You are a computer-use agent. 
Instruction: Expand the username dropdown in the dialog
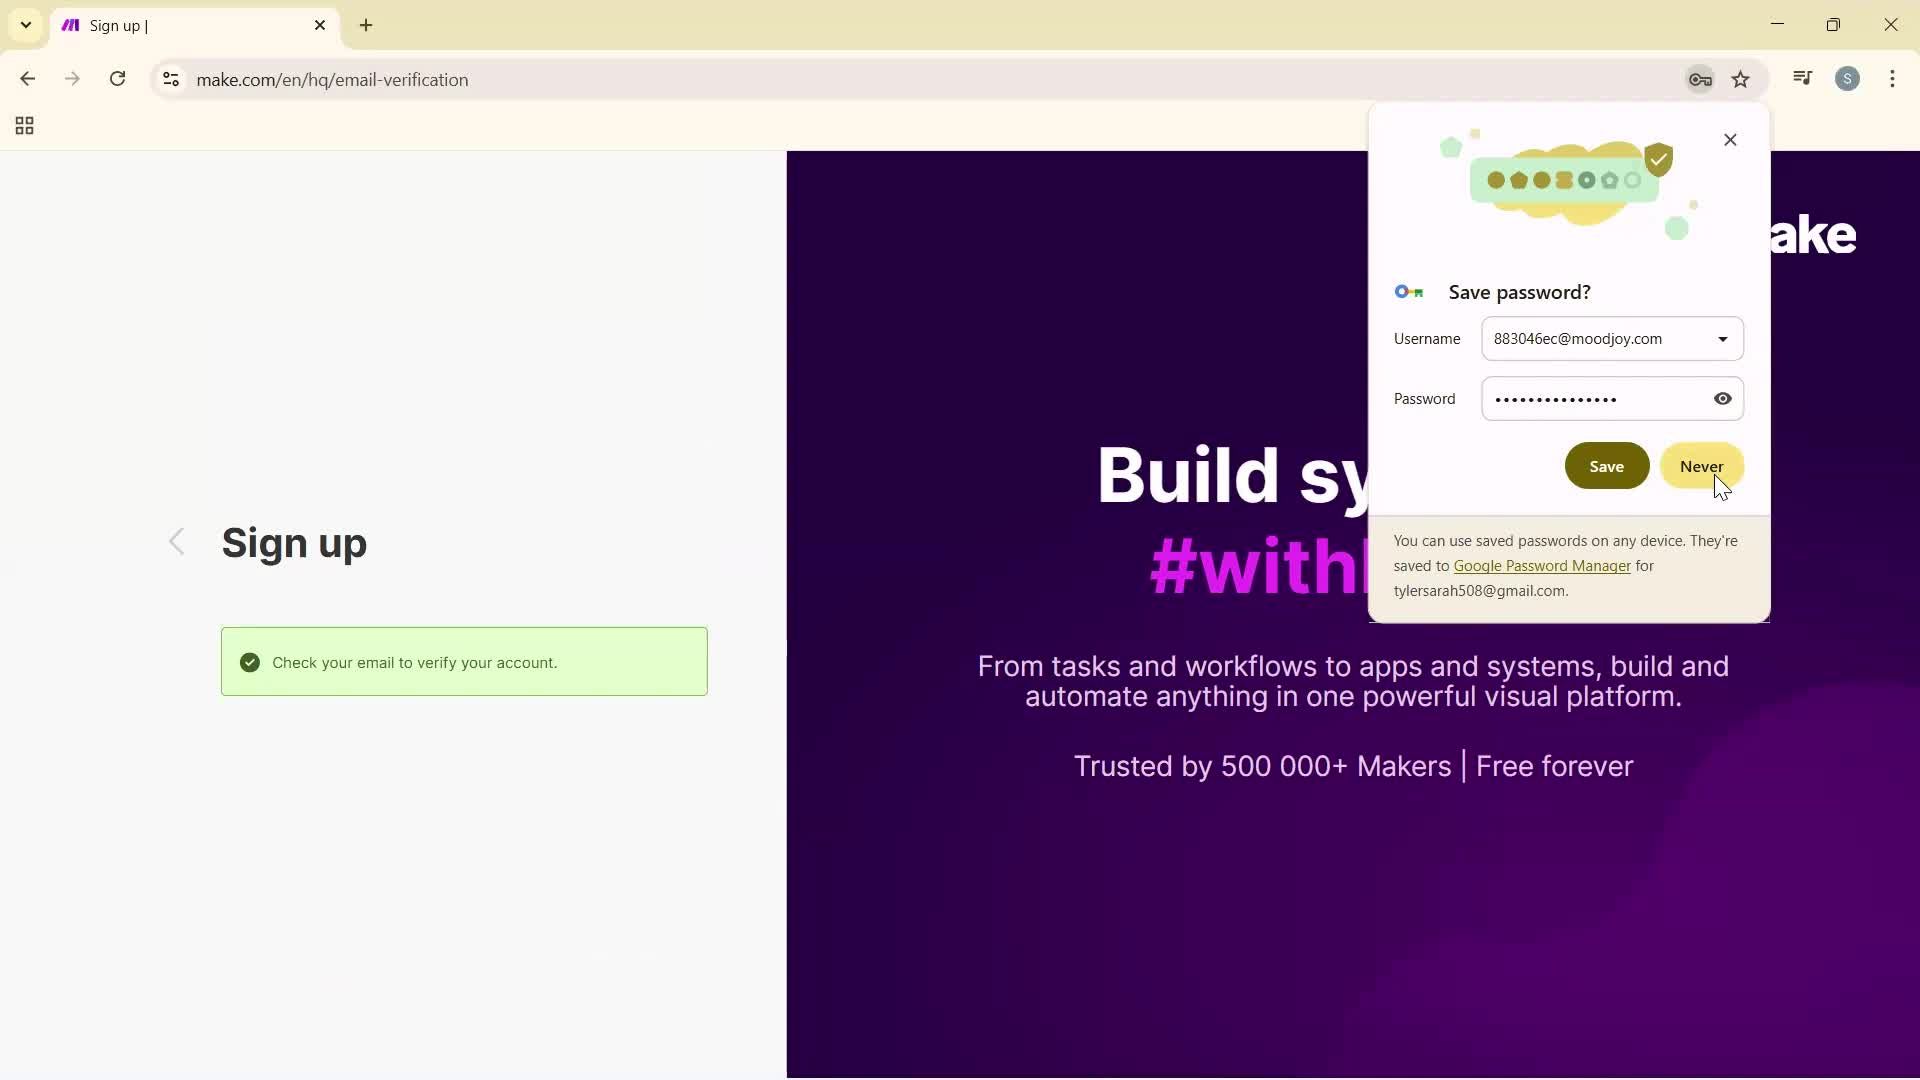click(1722, 339)
